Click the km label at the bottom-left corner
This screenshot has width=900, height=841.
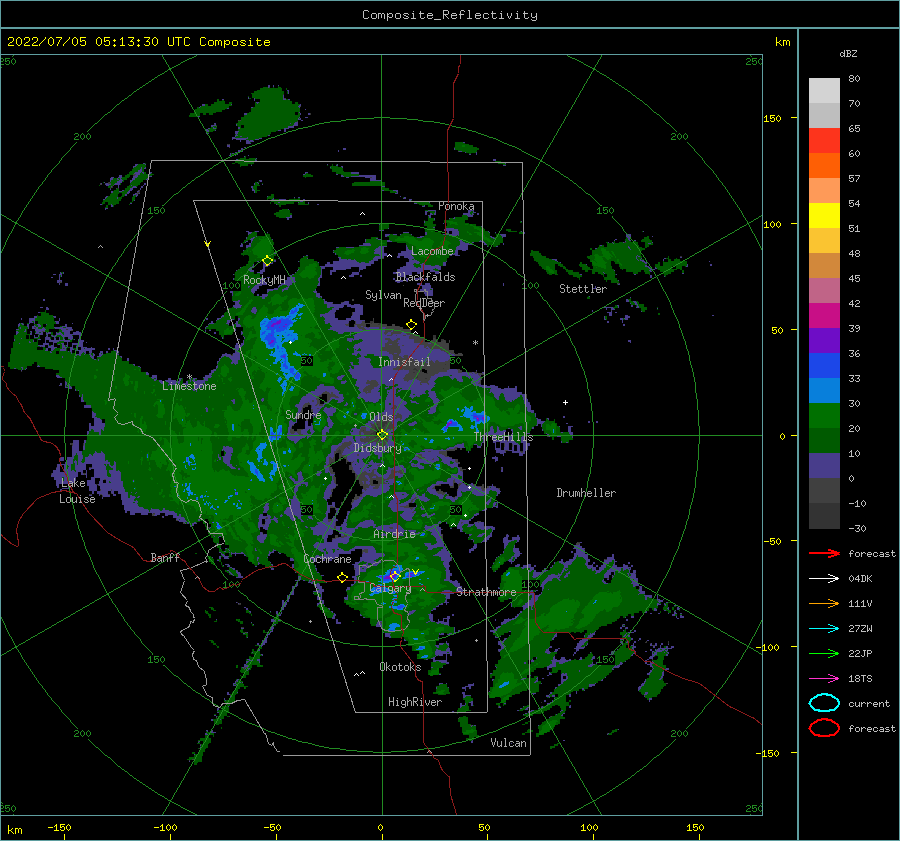point(14,830)
